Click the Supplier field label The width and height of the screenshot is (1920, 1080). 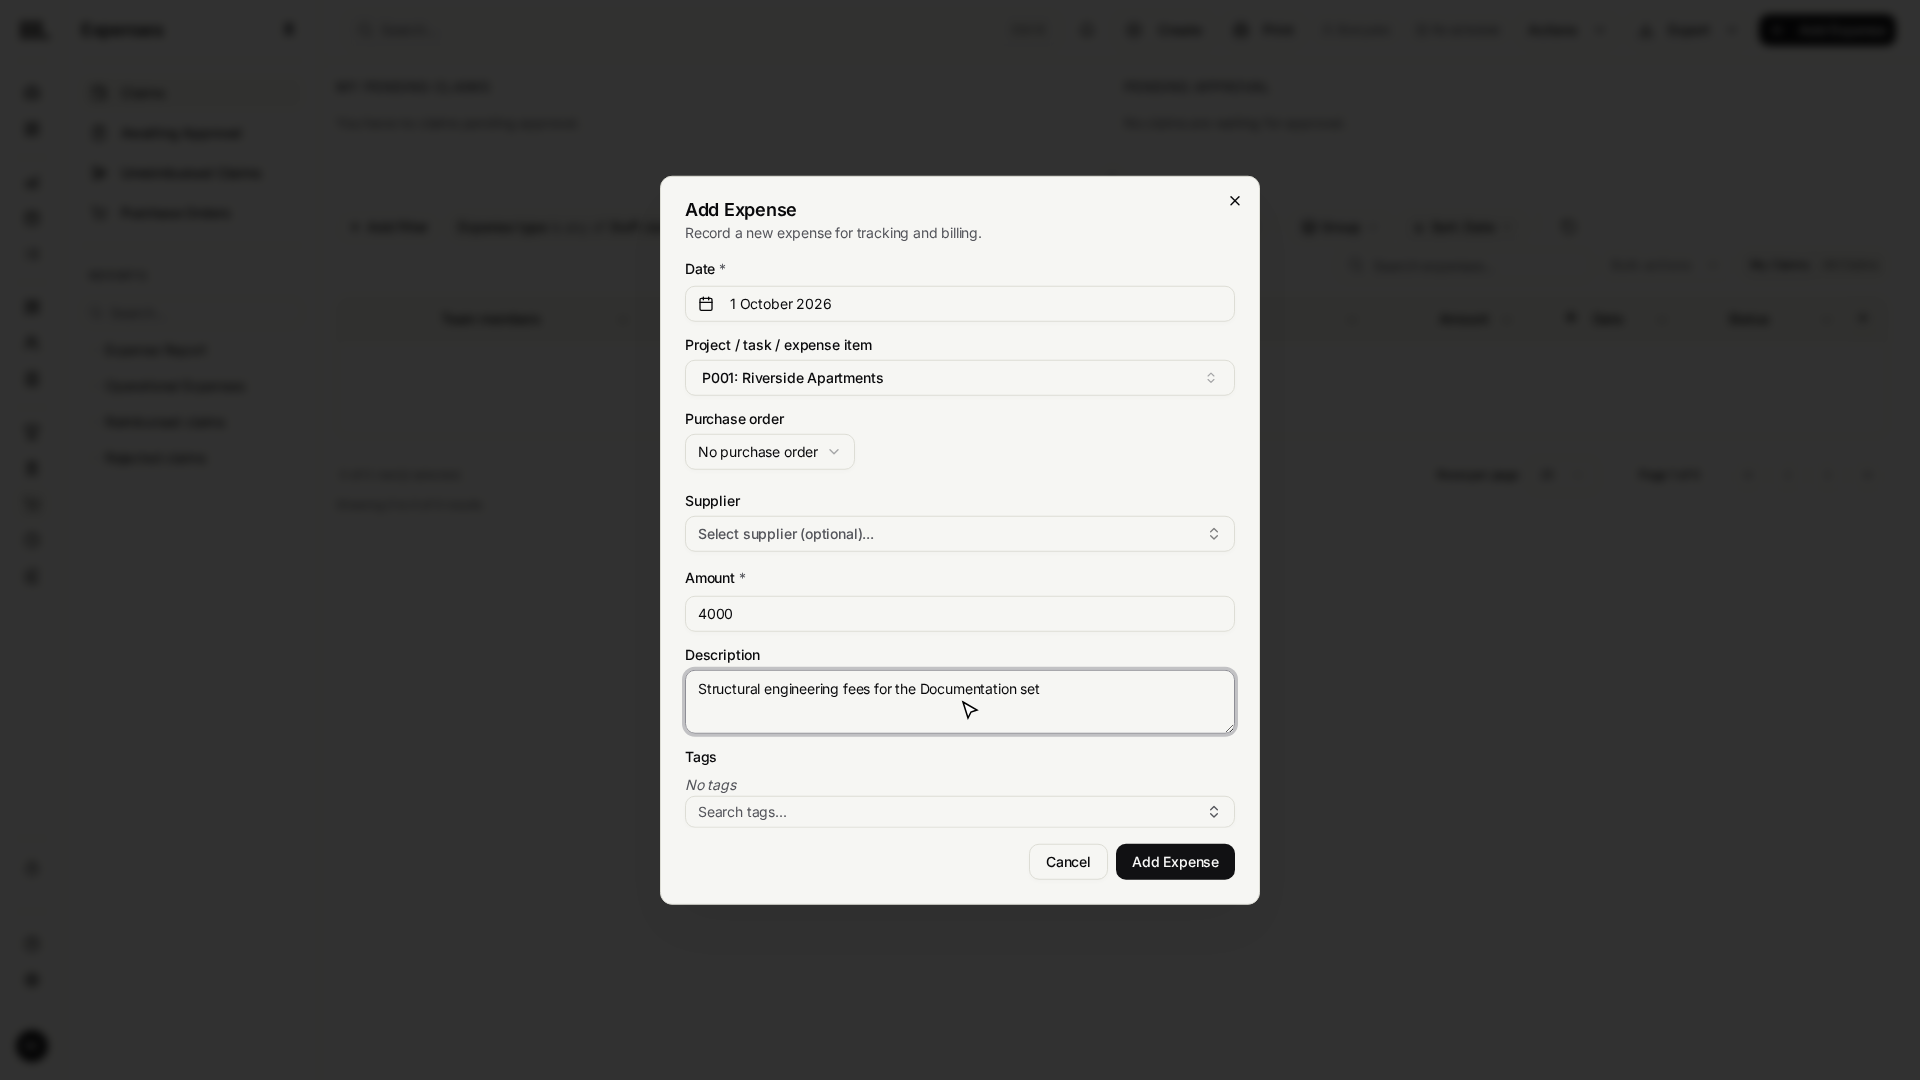(x=712, y=501)
